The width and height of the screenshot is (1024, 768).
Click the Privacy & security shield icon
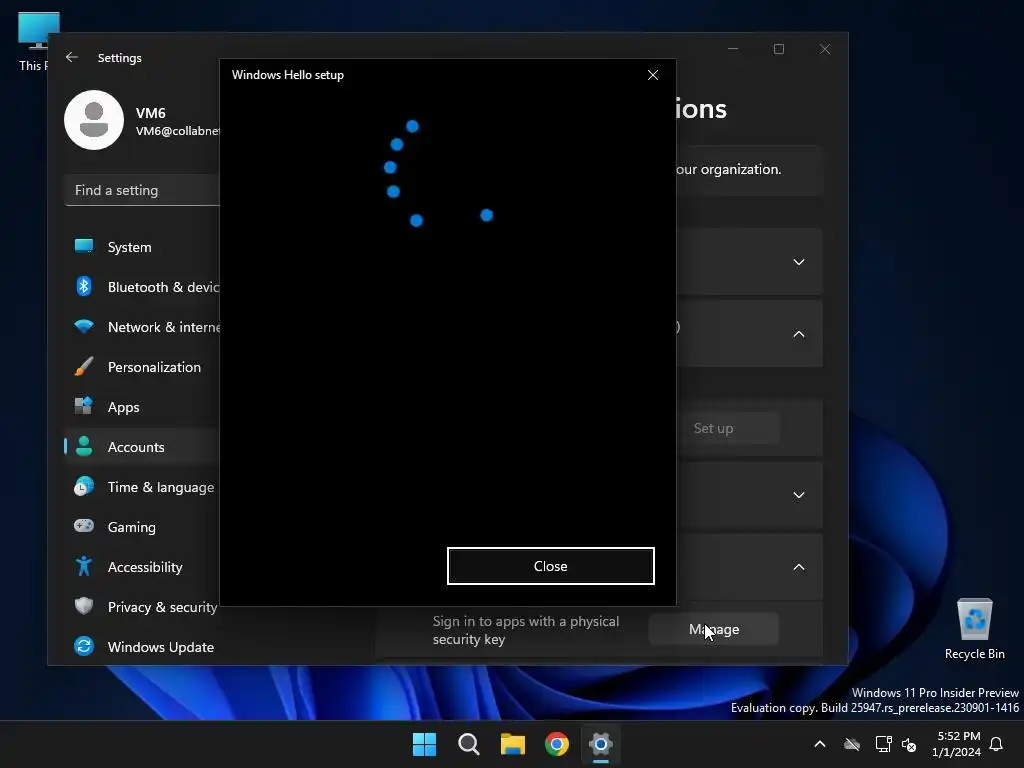click(84, 606)
